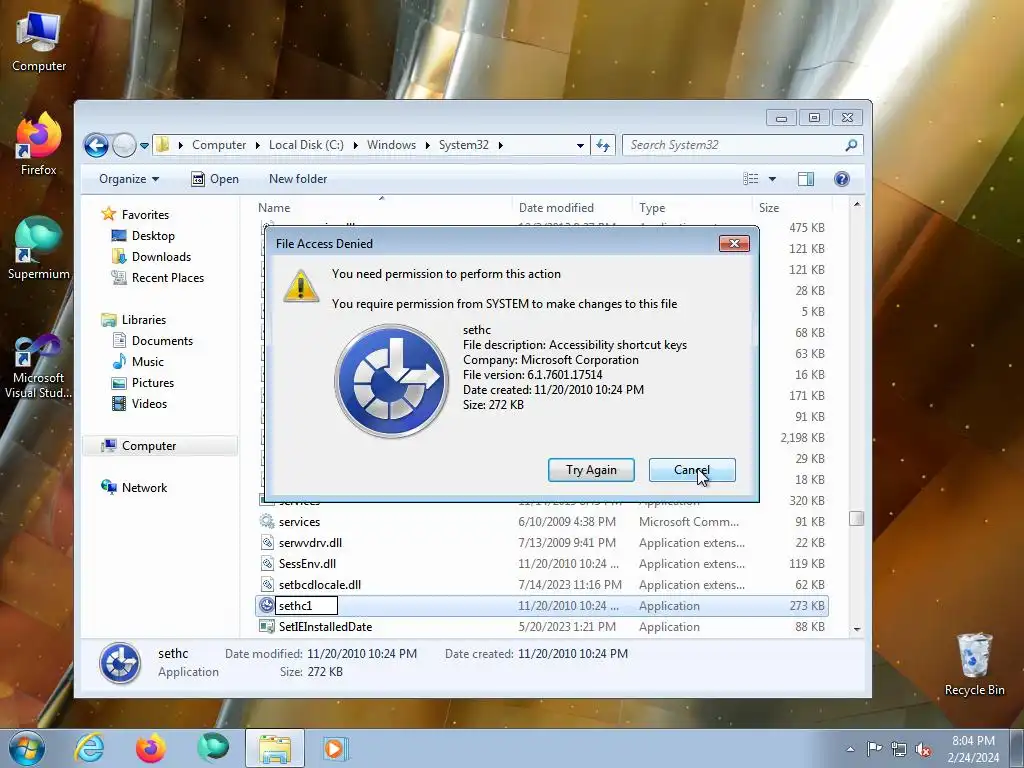Click the muted volume tray icon
This screenshot has height=768, width=1024.
[923, 749]
